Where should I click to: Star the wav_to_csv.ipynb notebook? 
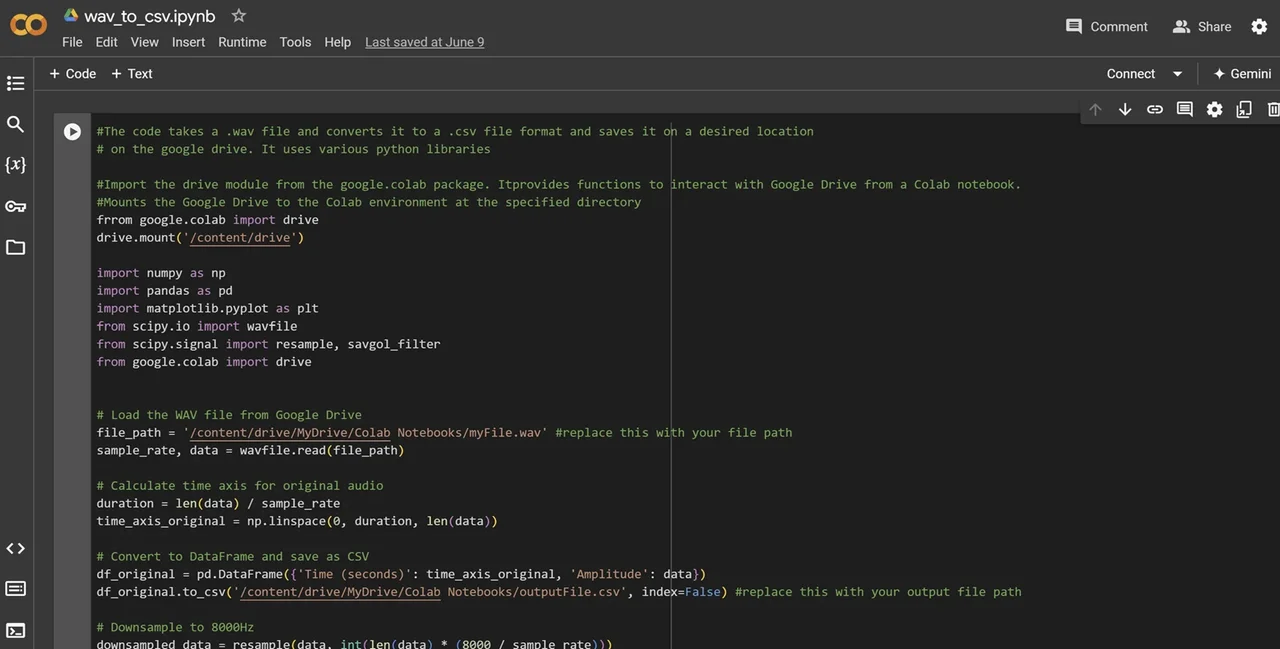(x=238, y=15)
